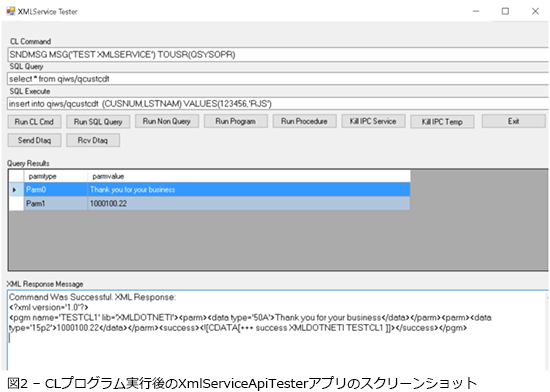This screenshot has width=550, height=392.
Task: Maximize the XMLService Tester window
Action: pyautogui.click(x=505, y=11)
